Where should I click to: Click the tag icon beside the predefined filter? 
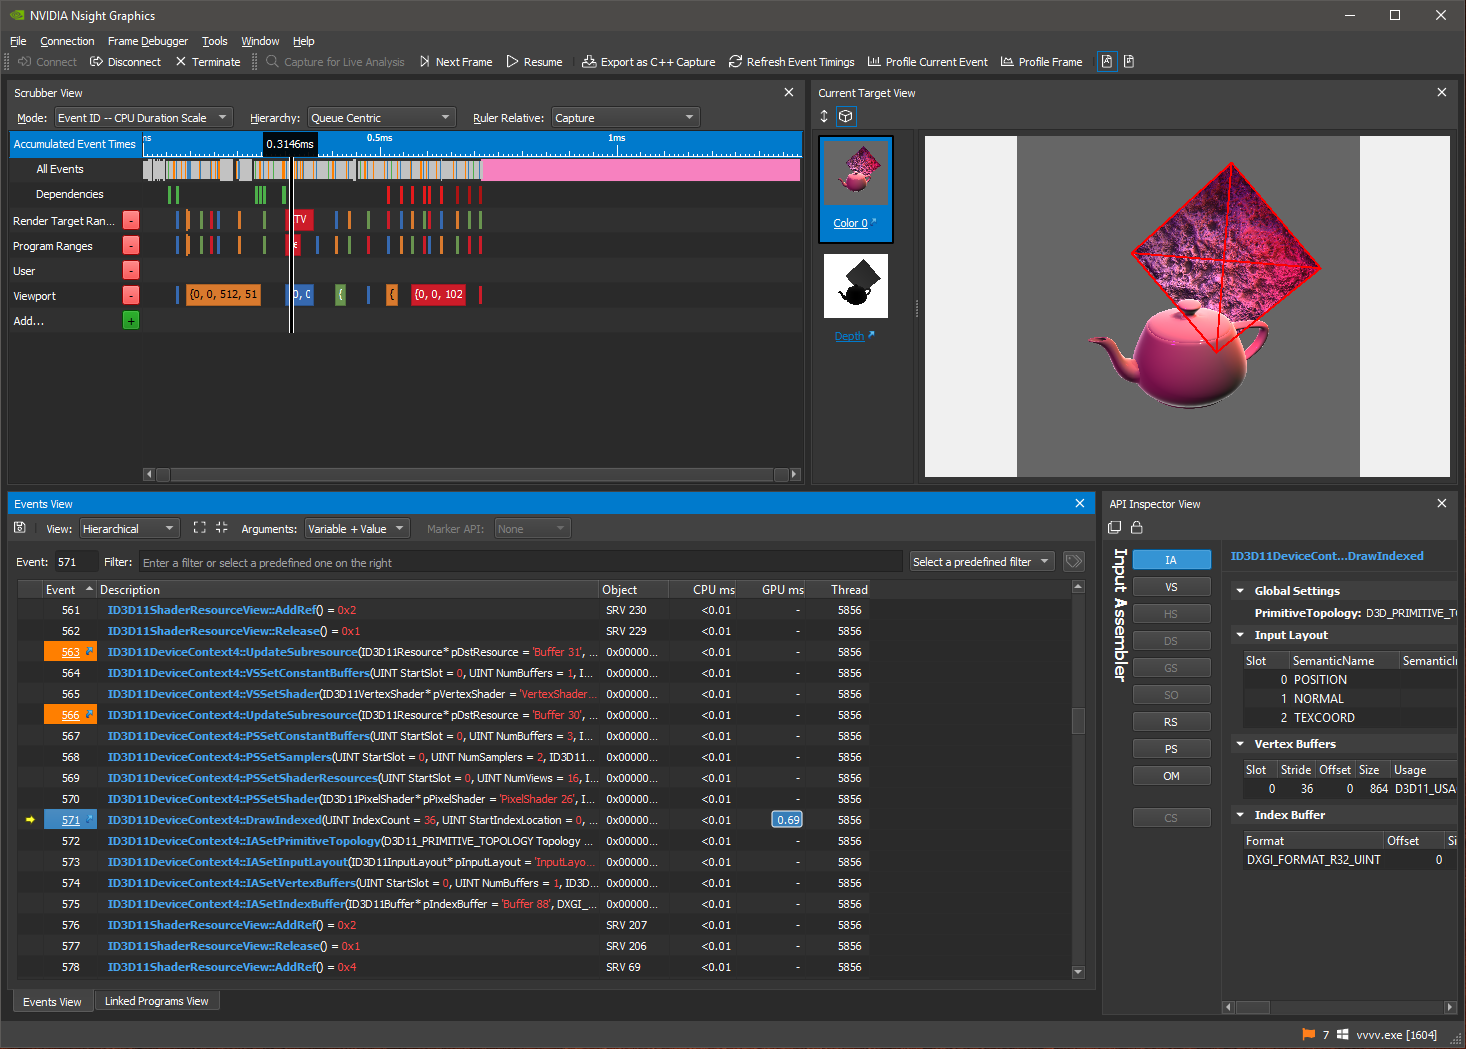[x=1074, y=562]
